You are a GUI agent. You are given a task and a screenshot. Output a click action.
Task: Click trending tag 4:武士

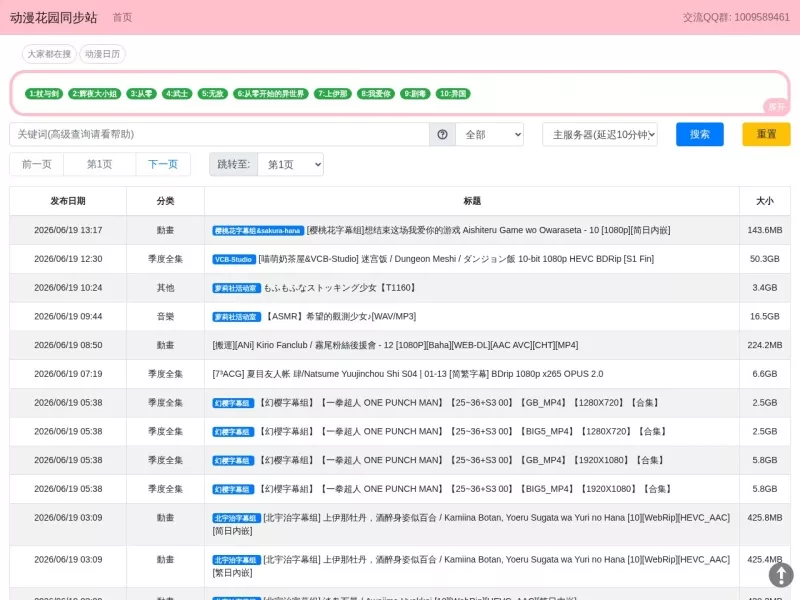point(177,94)
